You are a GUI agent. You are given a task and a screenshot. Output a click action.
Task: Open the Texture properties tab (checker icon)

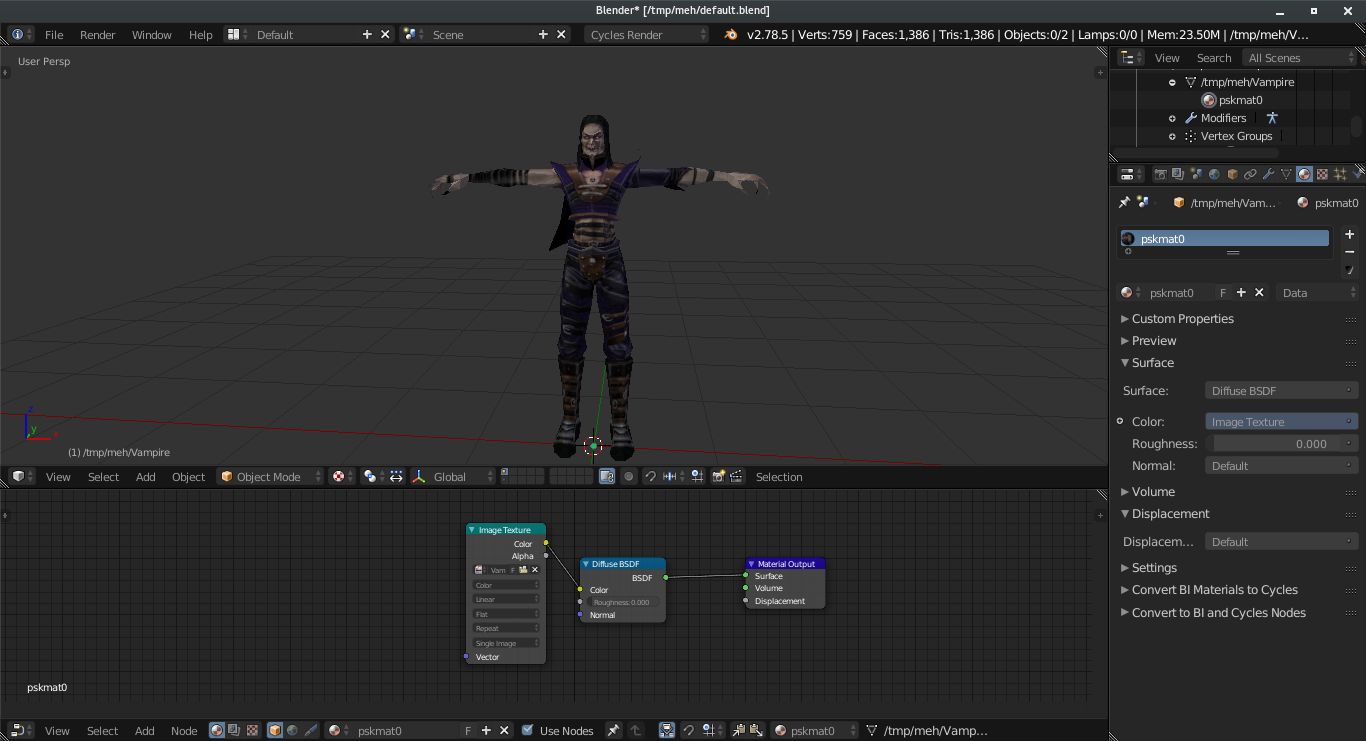click(x=1322, y=174)
